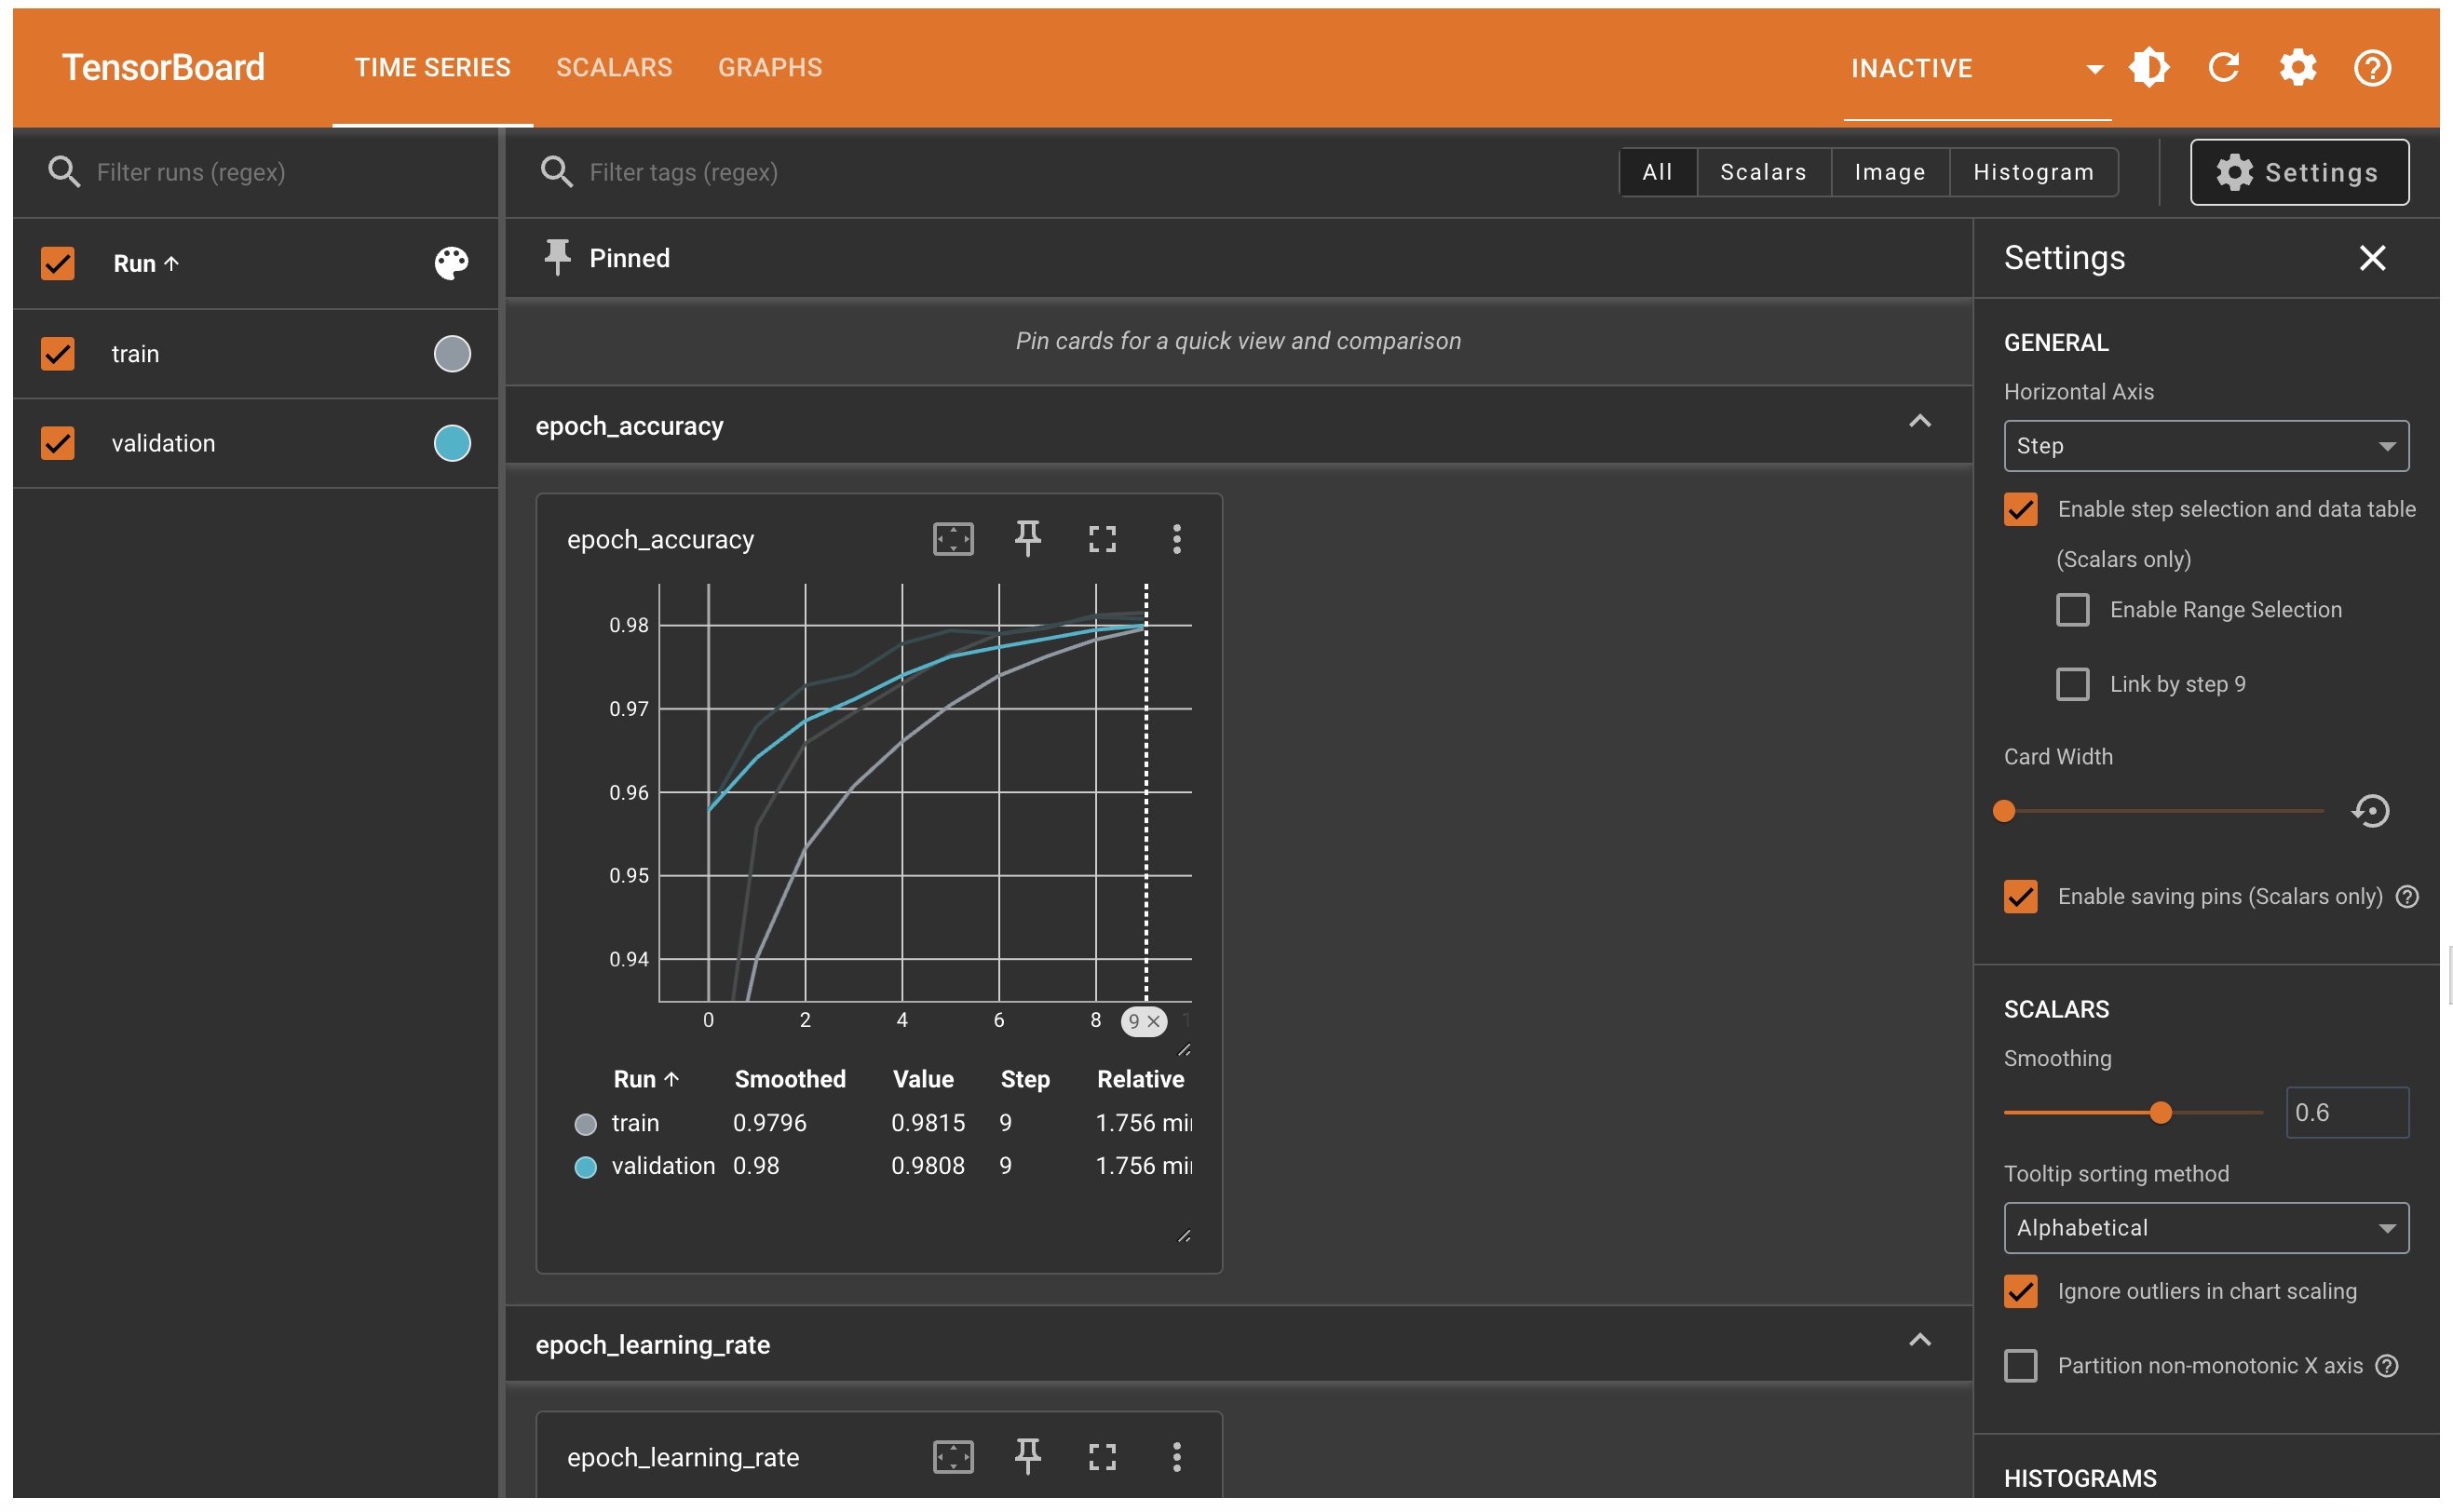Open more options menu on epoch_learning_rate card

pyautogui.click(x=1176, y=1457)
